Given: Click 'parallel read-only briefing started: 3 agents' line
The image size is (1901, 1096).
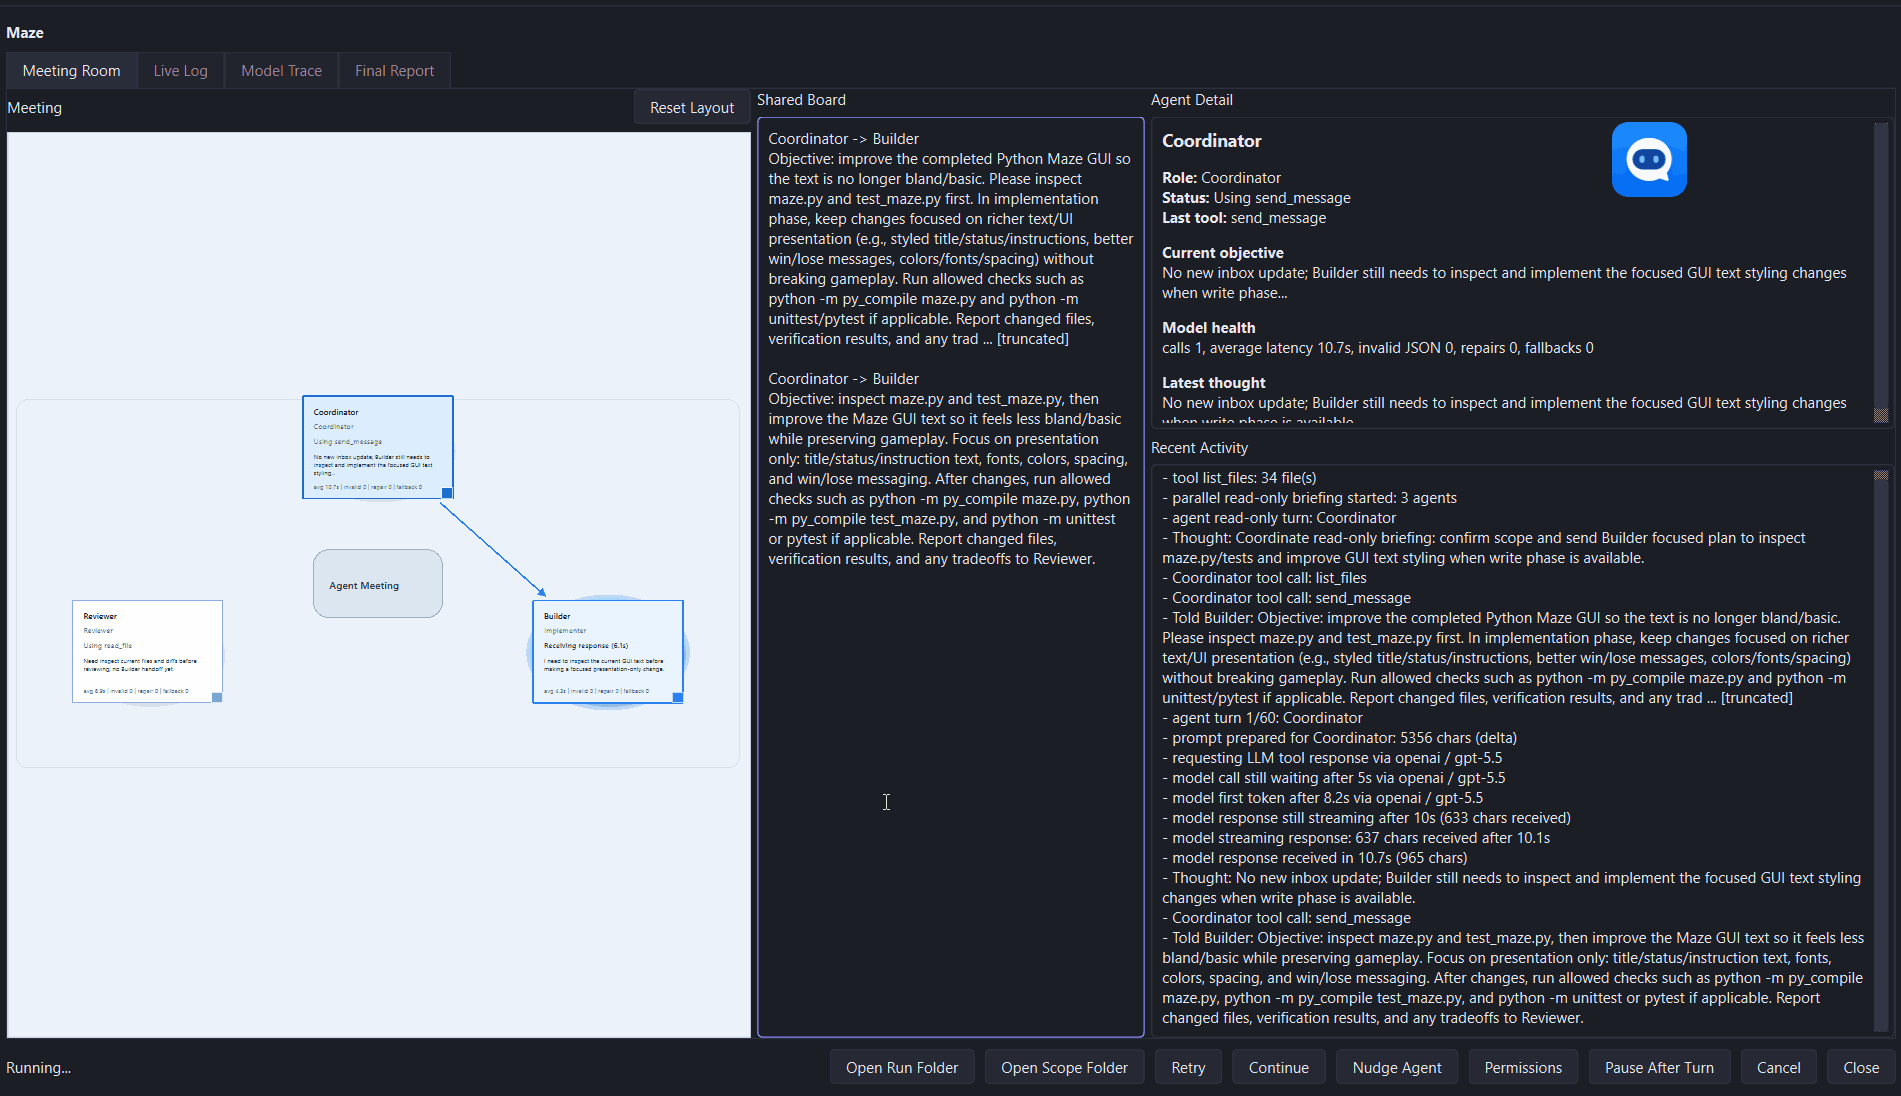Looking at the screenshot, I should point(1310,498).
